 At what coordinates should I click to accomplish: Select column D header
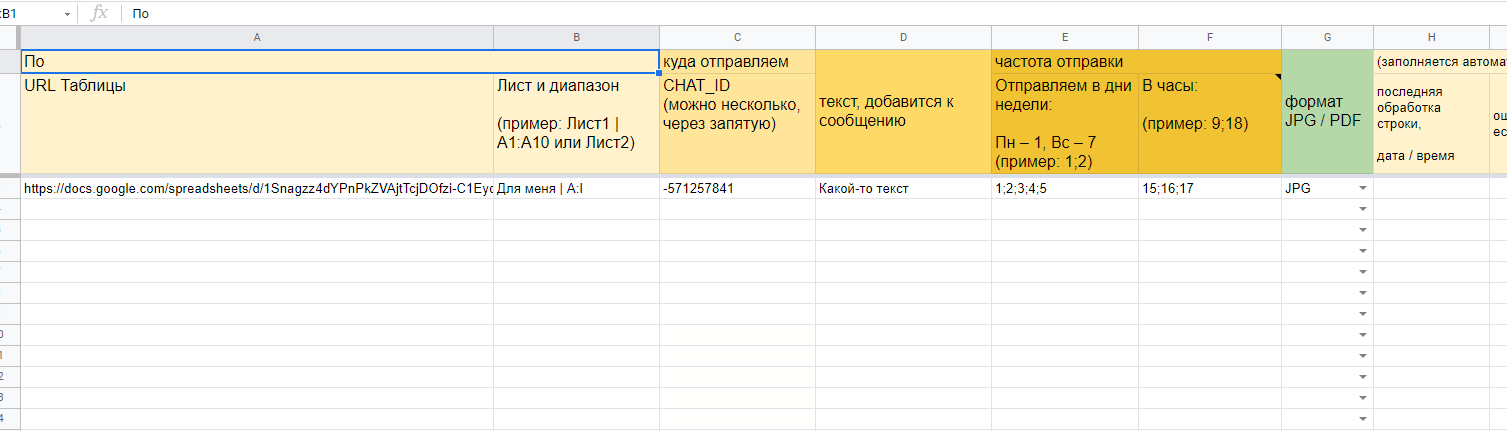903,37
